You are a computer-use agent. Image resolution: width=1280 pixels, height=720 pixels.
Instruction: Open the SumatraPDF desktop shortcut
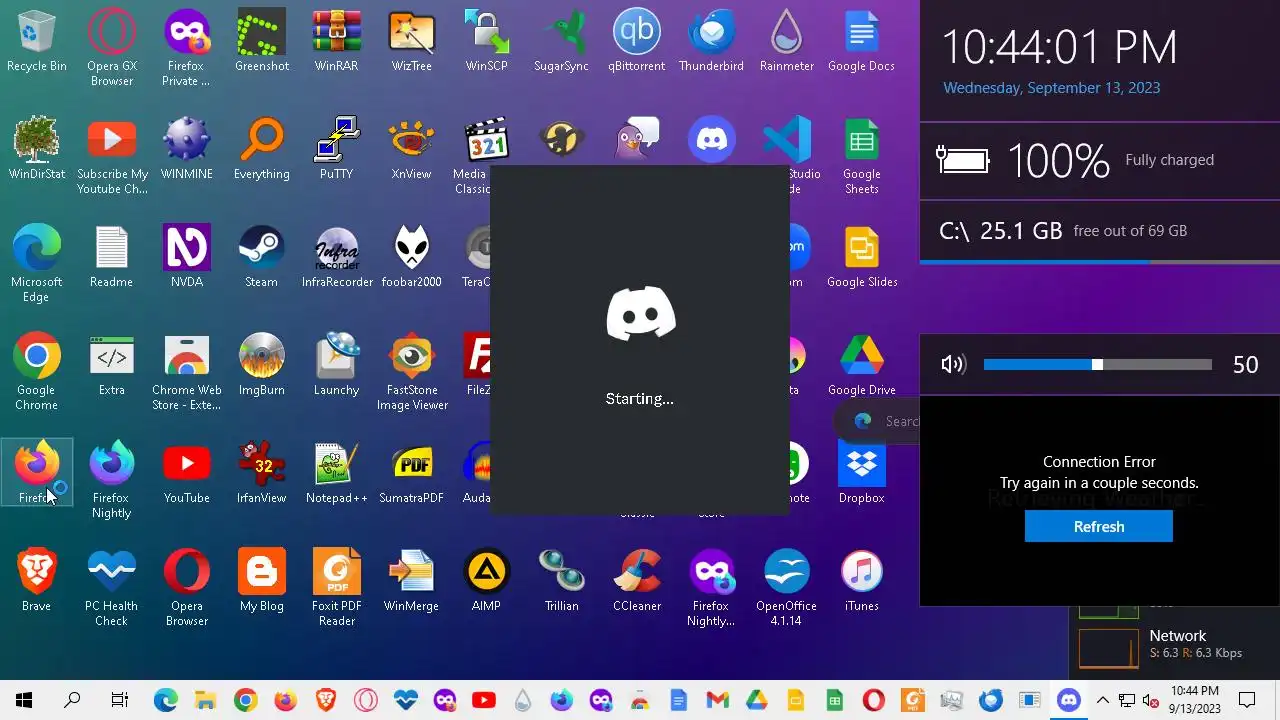click(411, 474)
